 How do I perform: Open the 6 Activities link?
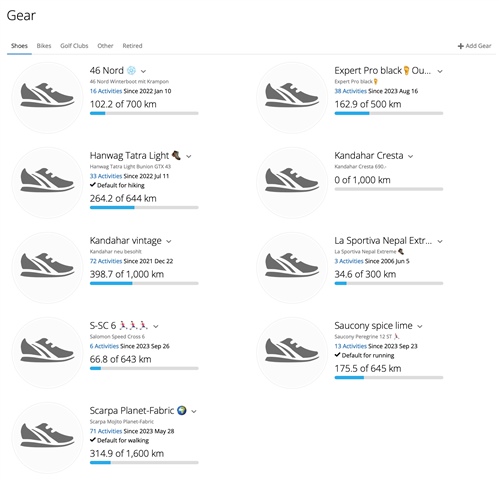pos(104,346)
